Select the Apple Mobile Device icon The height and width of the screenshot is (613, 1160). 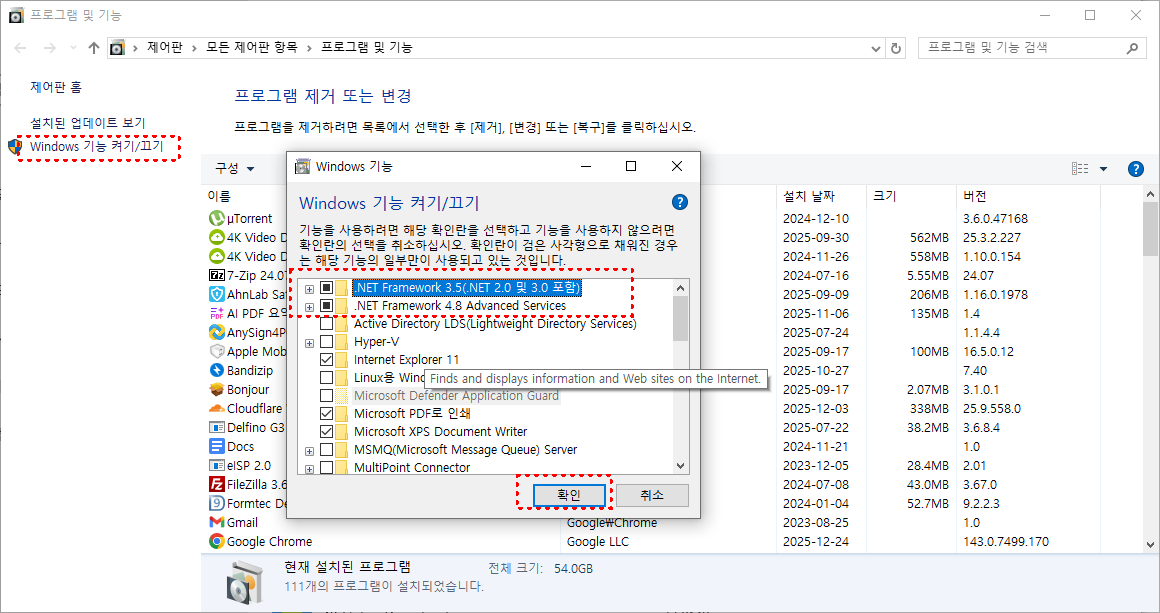coord(217,351)
